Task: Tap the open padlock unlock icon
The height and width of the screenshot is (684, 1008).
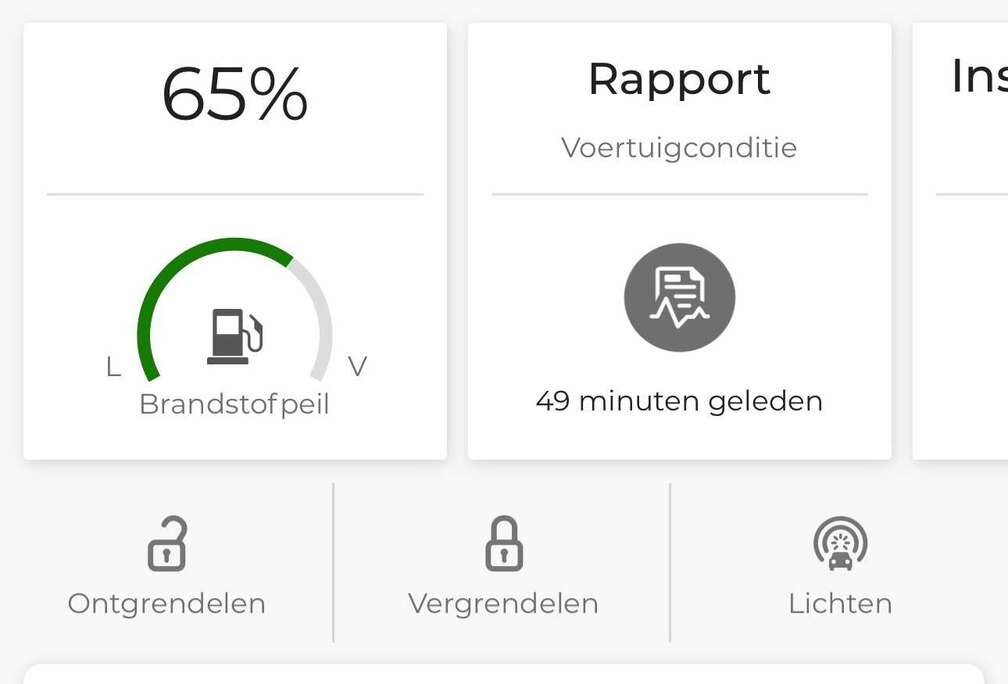Action: click(167, 545)
